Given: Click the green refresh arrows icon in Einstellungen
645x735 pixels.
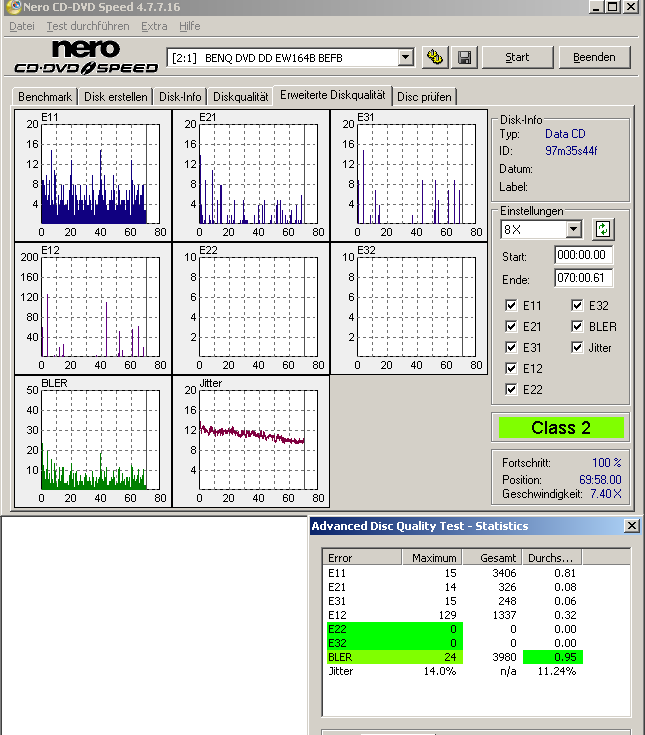Looking at the screenshot, I should coord(602,229).
